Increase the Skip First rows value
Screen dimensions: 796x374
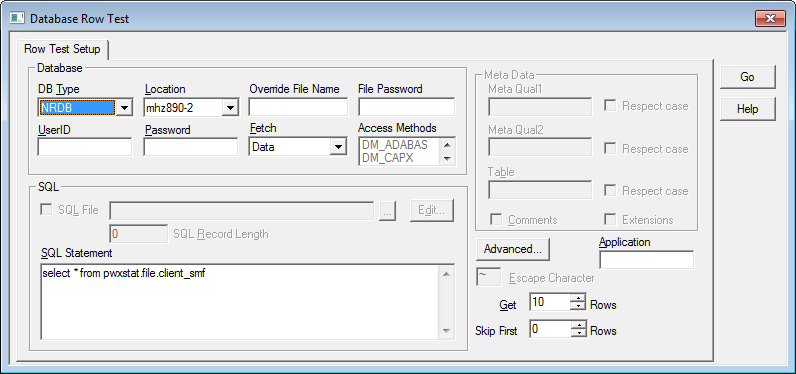pyautogui.click(x=578, y=325)
